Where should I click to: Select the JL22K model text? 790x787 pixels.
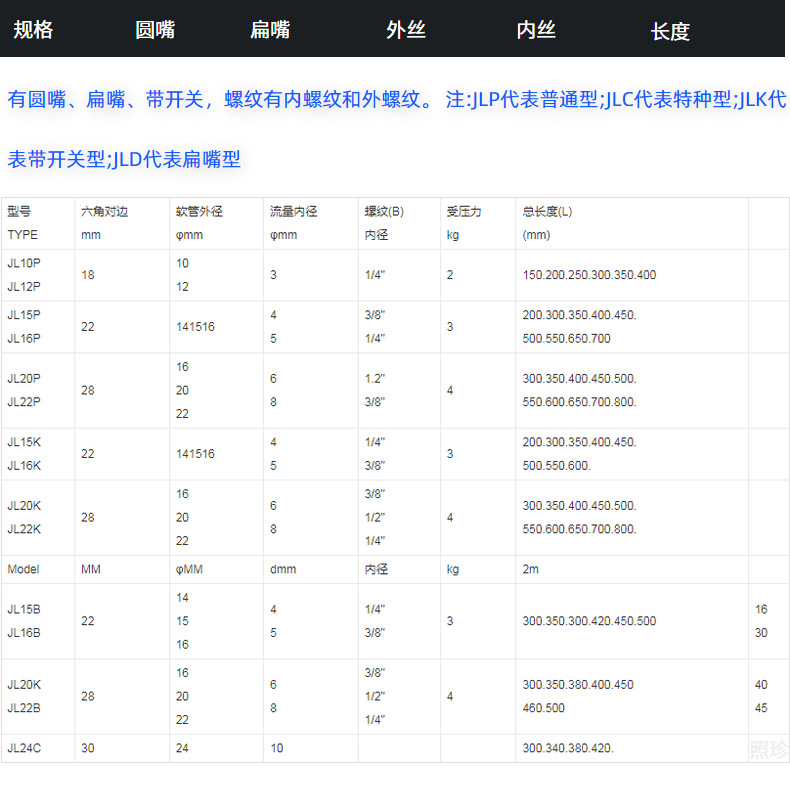pyautogui.click(x=24, y=529)
